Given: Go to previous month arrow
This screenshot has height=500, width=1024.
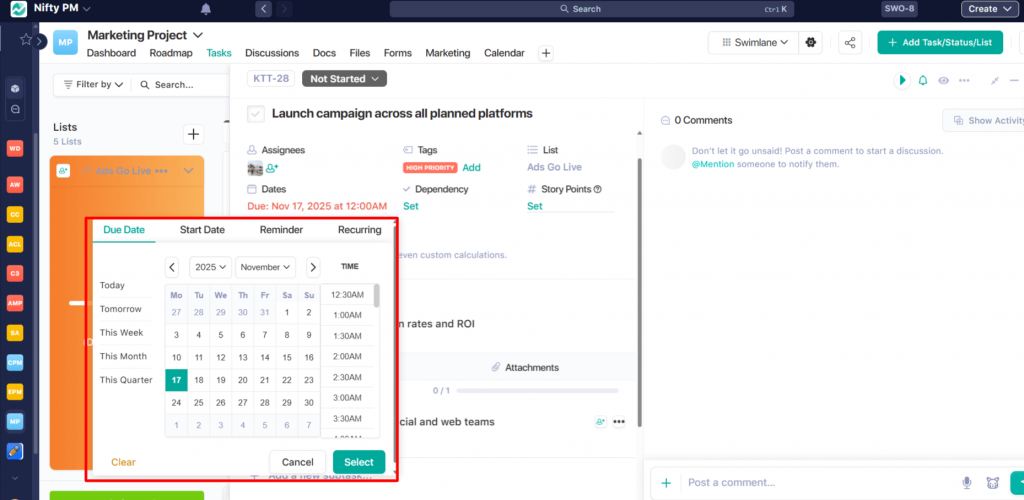Looking at the screenshot, I should pyautogui.click(x=173, y=267).
